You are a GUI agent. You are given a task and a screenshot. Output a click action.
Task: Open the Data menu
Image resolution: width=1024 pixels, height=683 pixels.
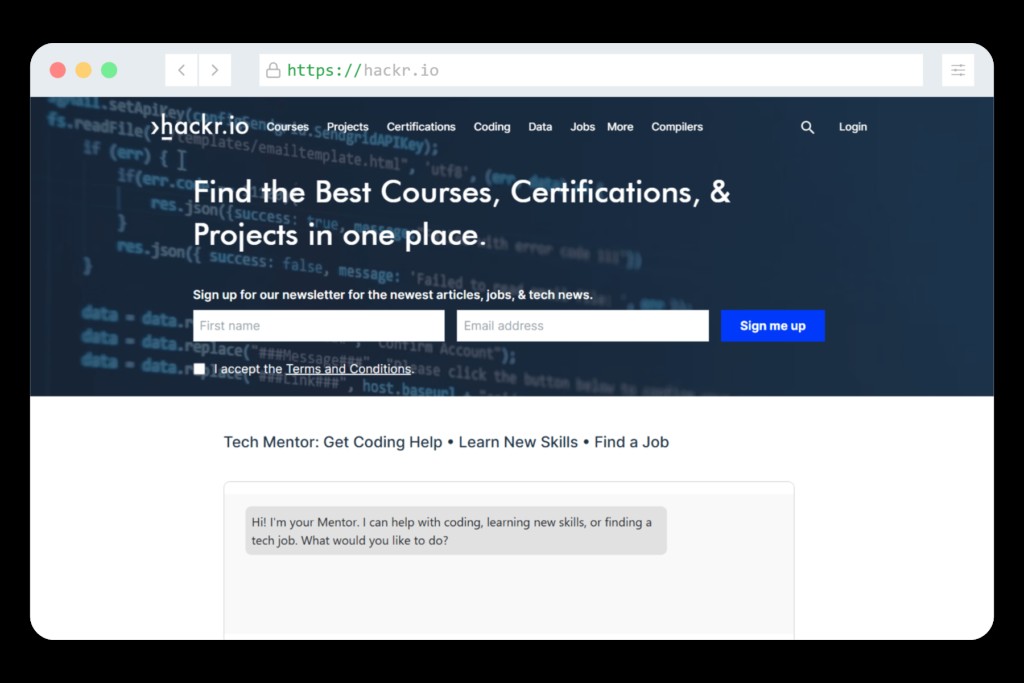(540, 127)
